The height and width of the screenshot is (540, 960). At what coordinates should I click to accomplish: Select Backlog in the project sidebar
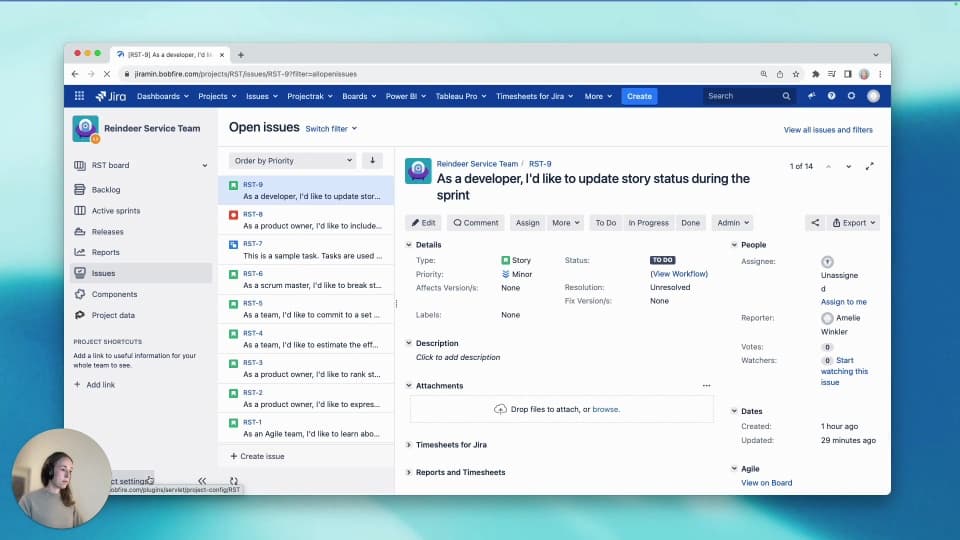[x=106, y=190]
